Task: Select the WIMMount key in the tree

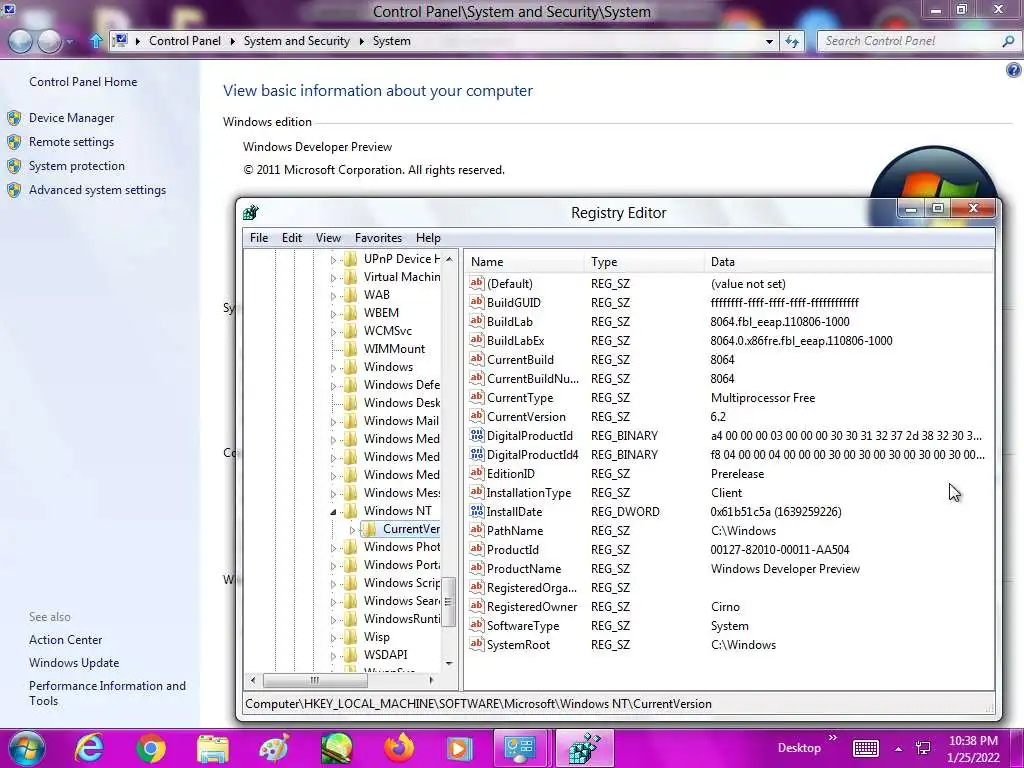Action: coord(394,349)
